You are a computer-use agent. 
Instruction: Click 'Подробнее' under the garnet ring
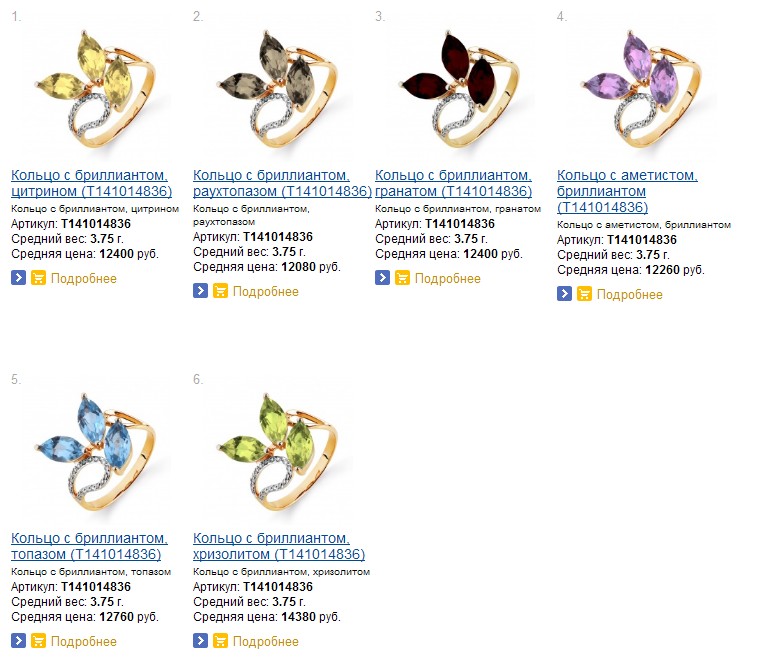coord(448,279)
